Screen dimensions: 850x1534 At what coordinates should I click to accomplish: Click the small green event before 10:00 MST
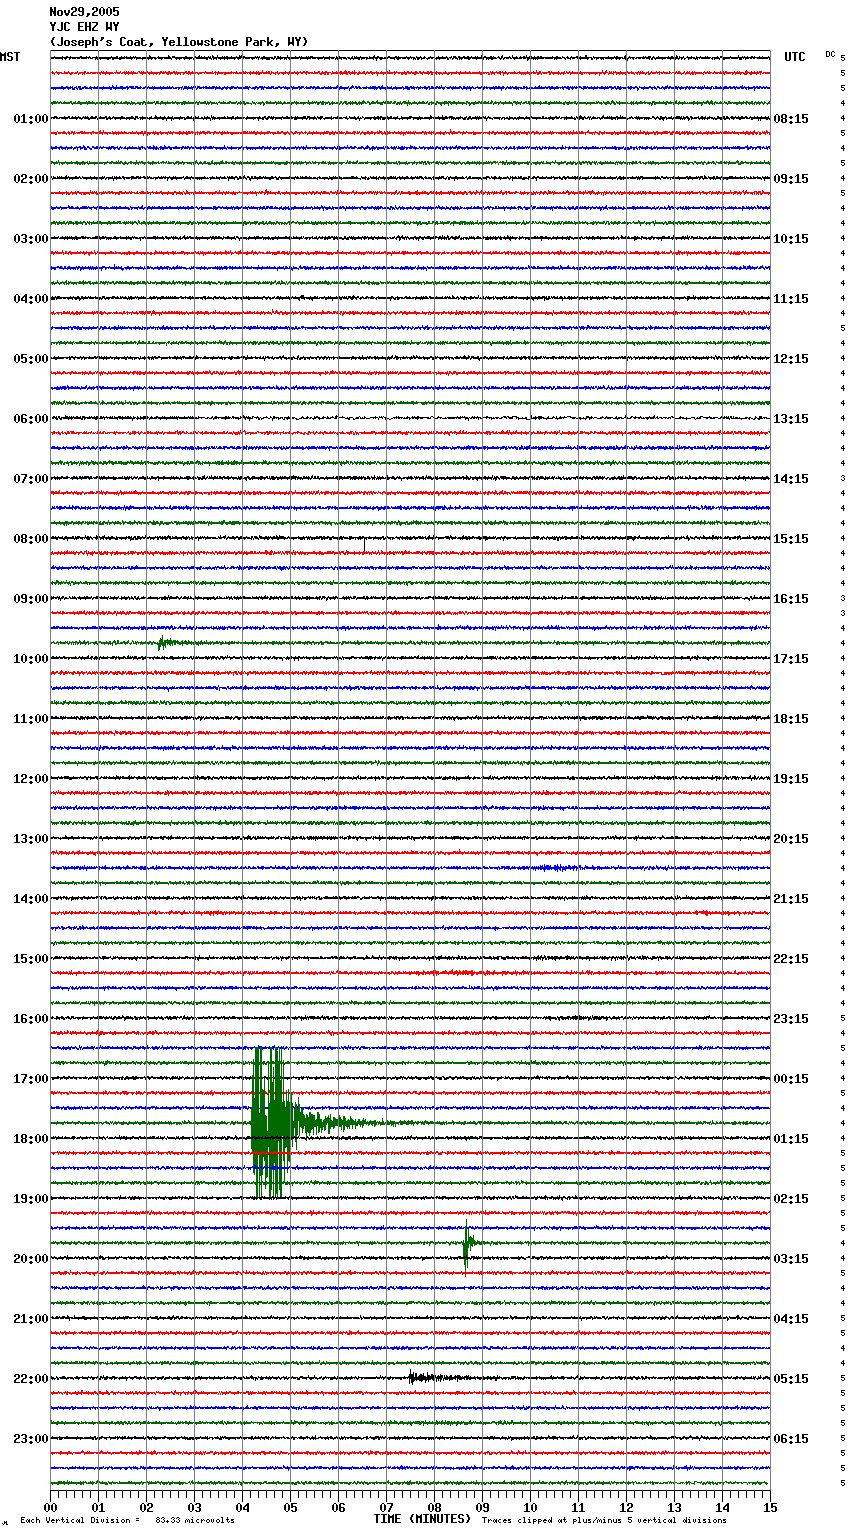(x=166, y=642)
